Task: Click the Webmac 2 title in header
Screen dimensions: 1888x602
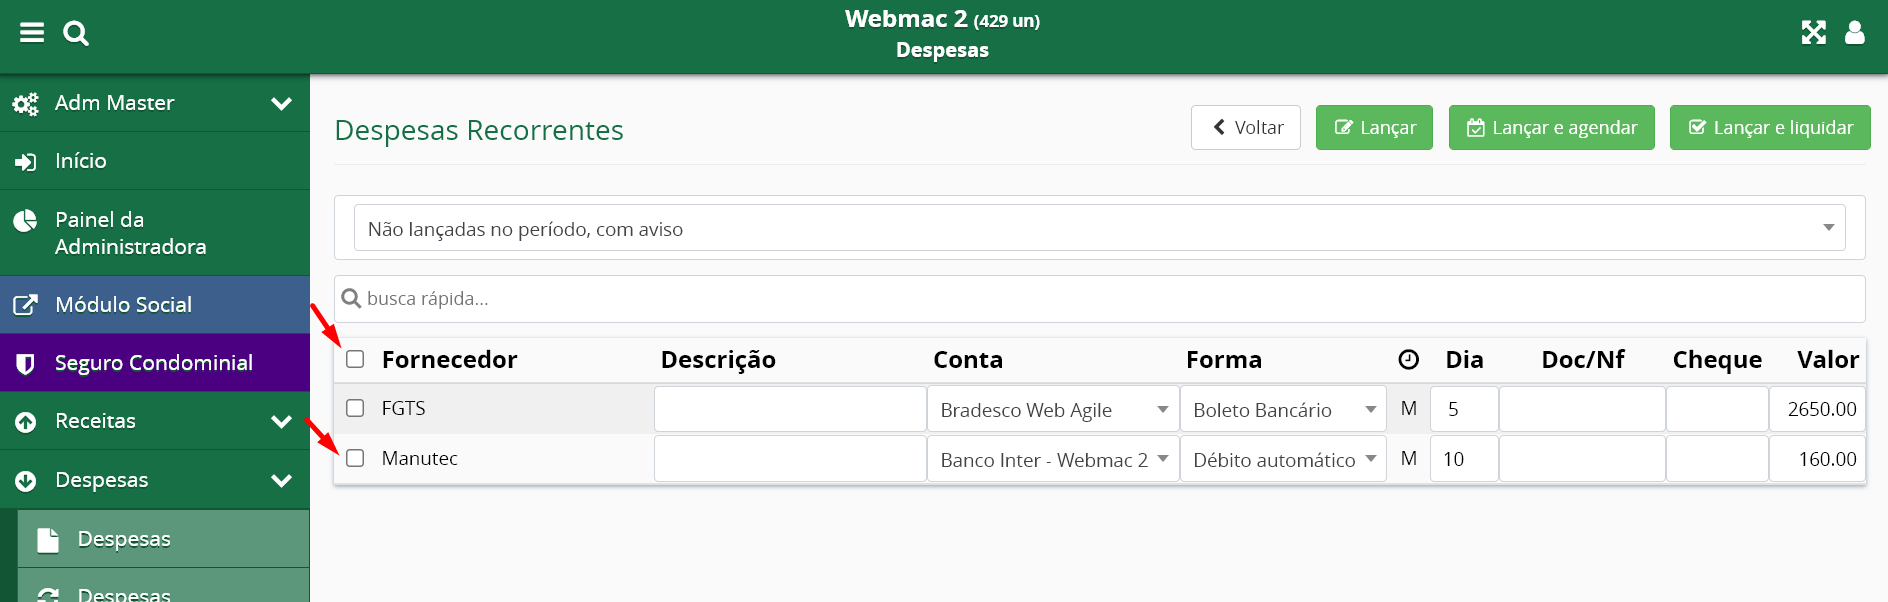Action: click(942, 19)
